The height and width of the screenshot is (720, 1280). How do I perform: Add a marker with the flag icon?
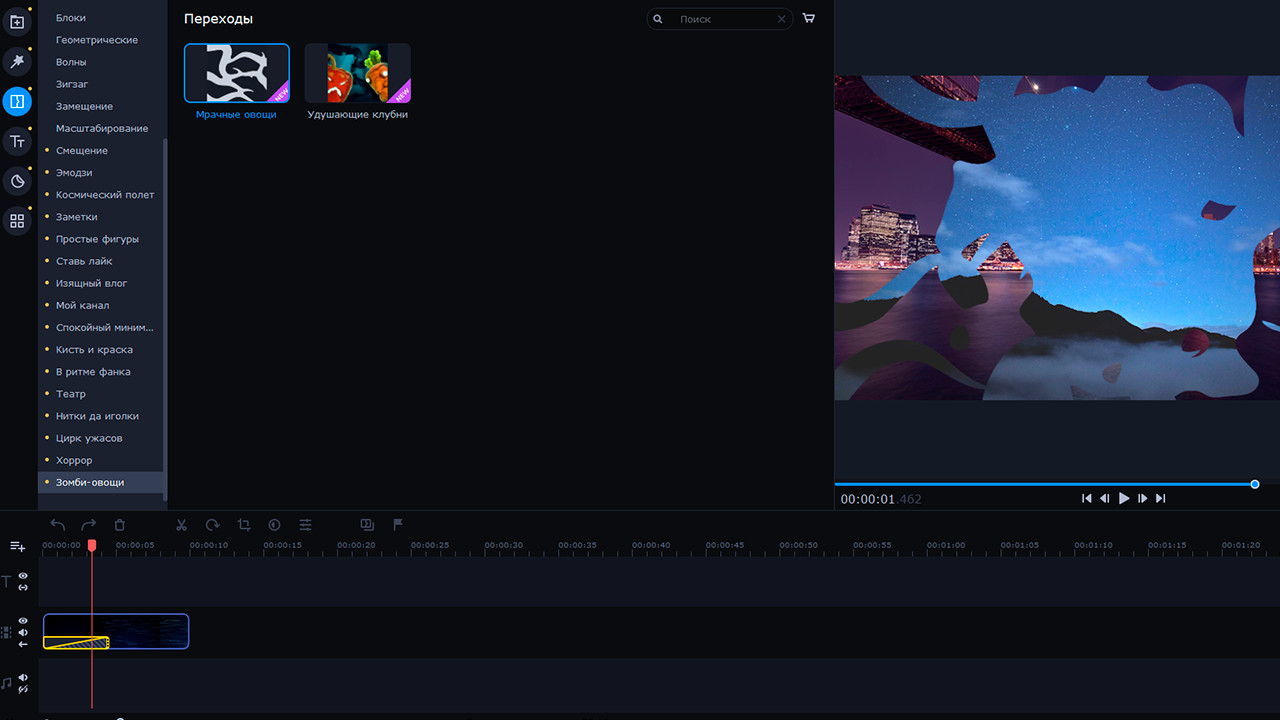click(397, 525)
